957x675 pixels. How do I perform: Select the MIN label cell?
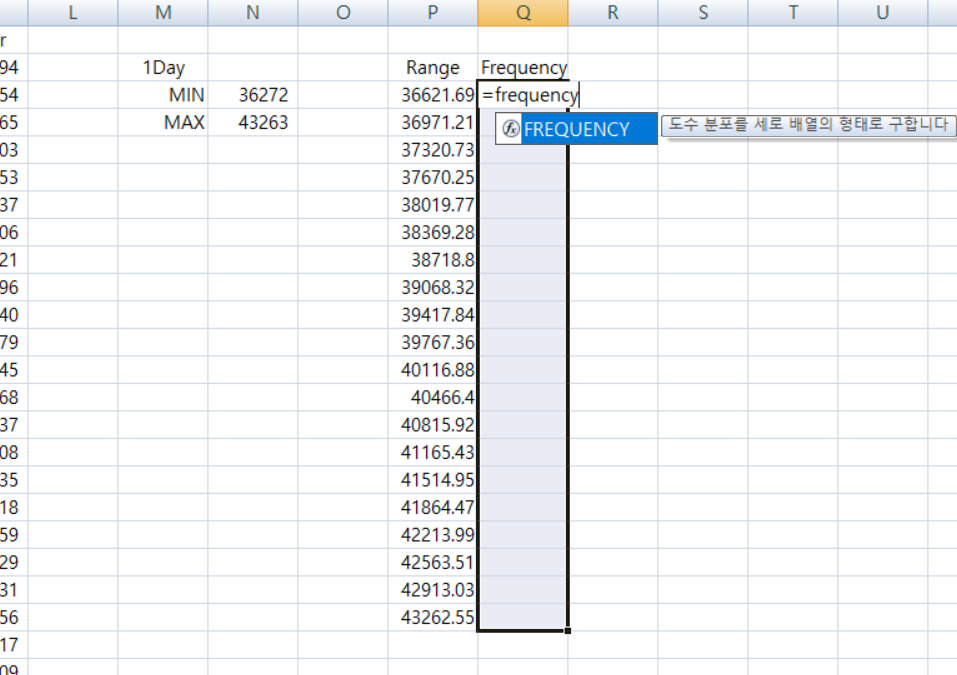click(x=163, y=95)
